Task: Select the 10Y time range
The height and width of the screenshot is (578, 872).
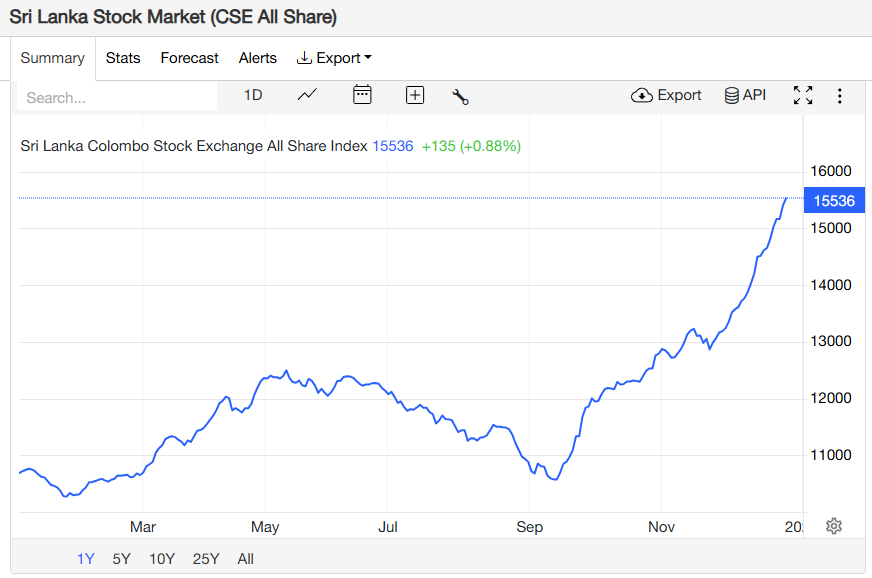Action: pos(162,559)
